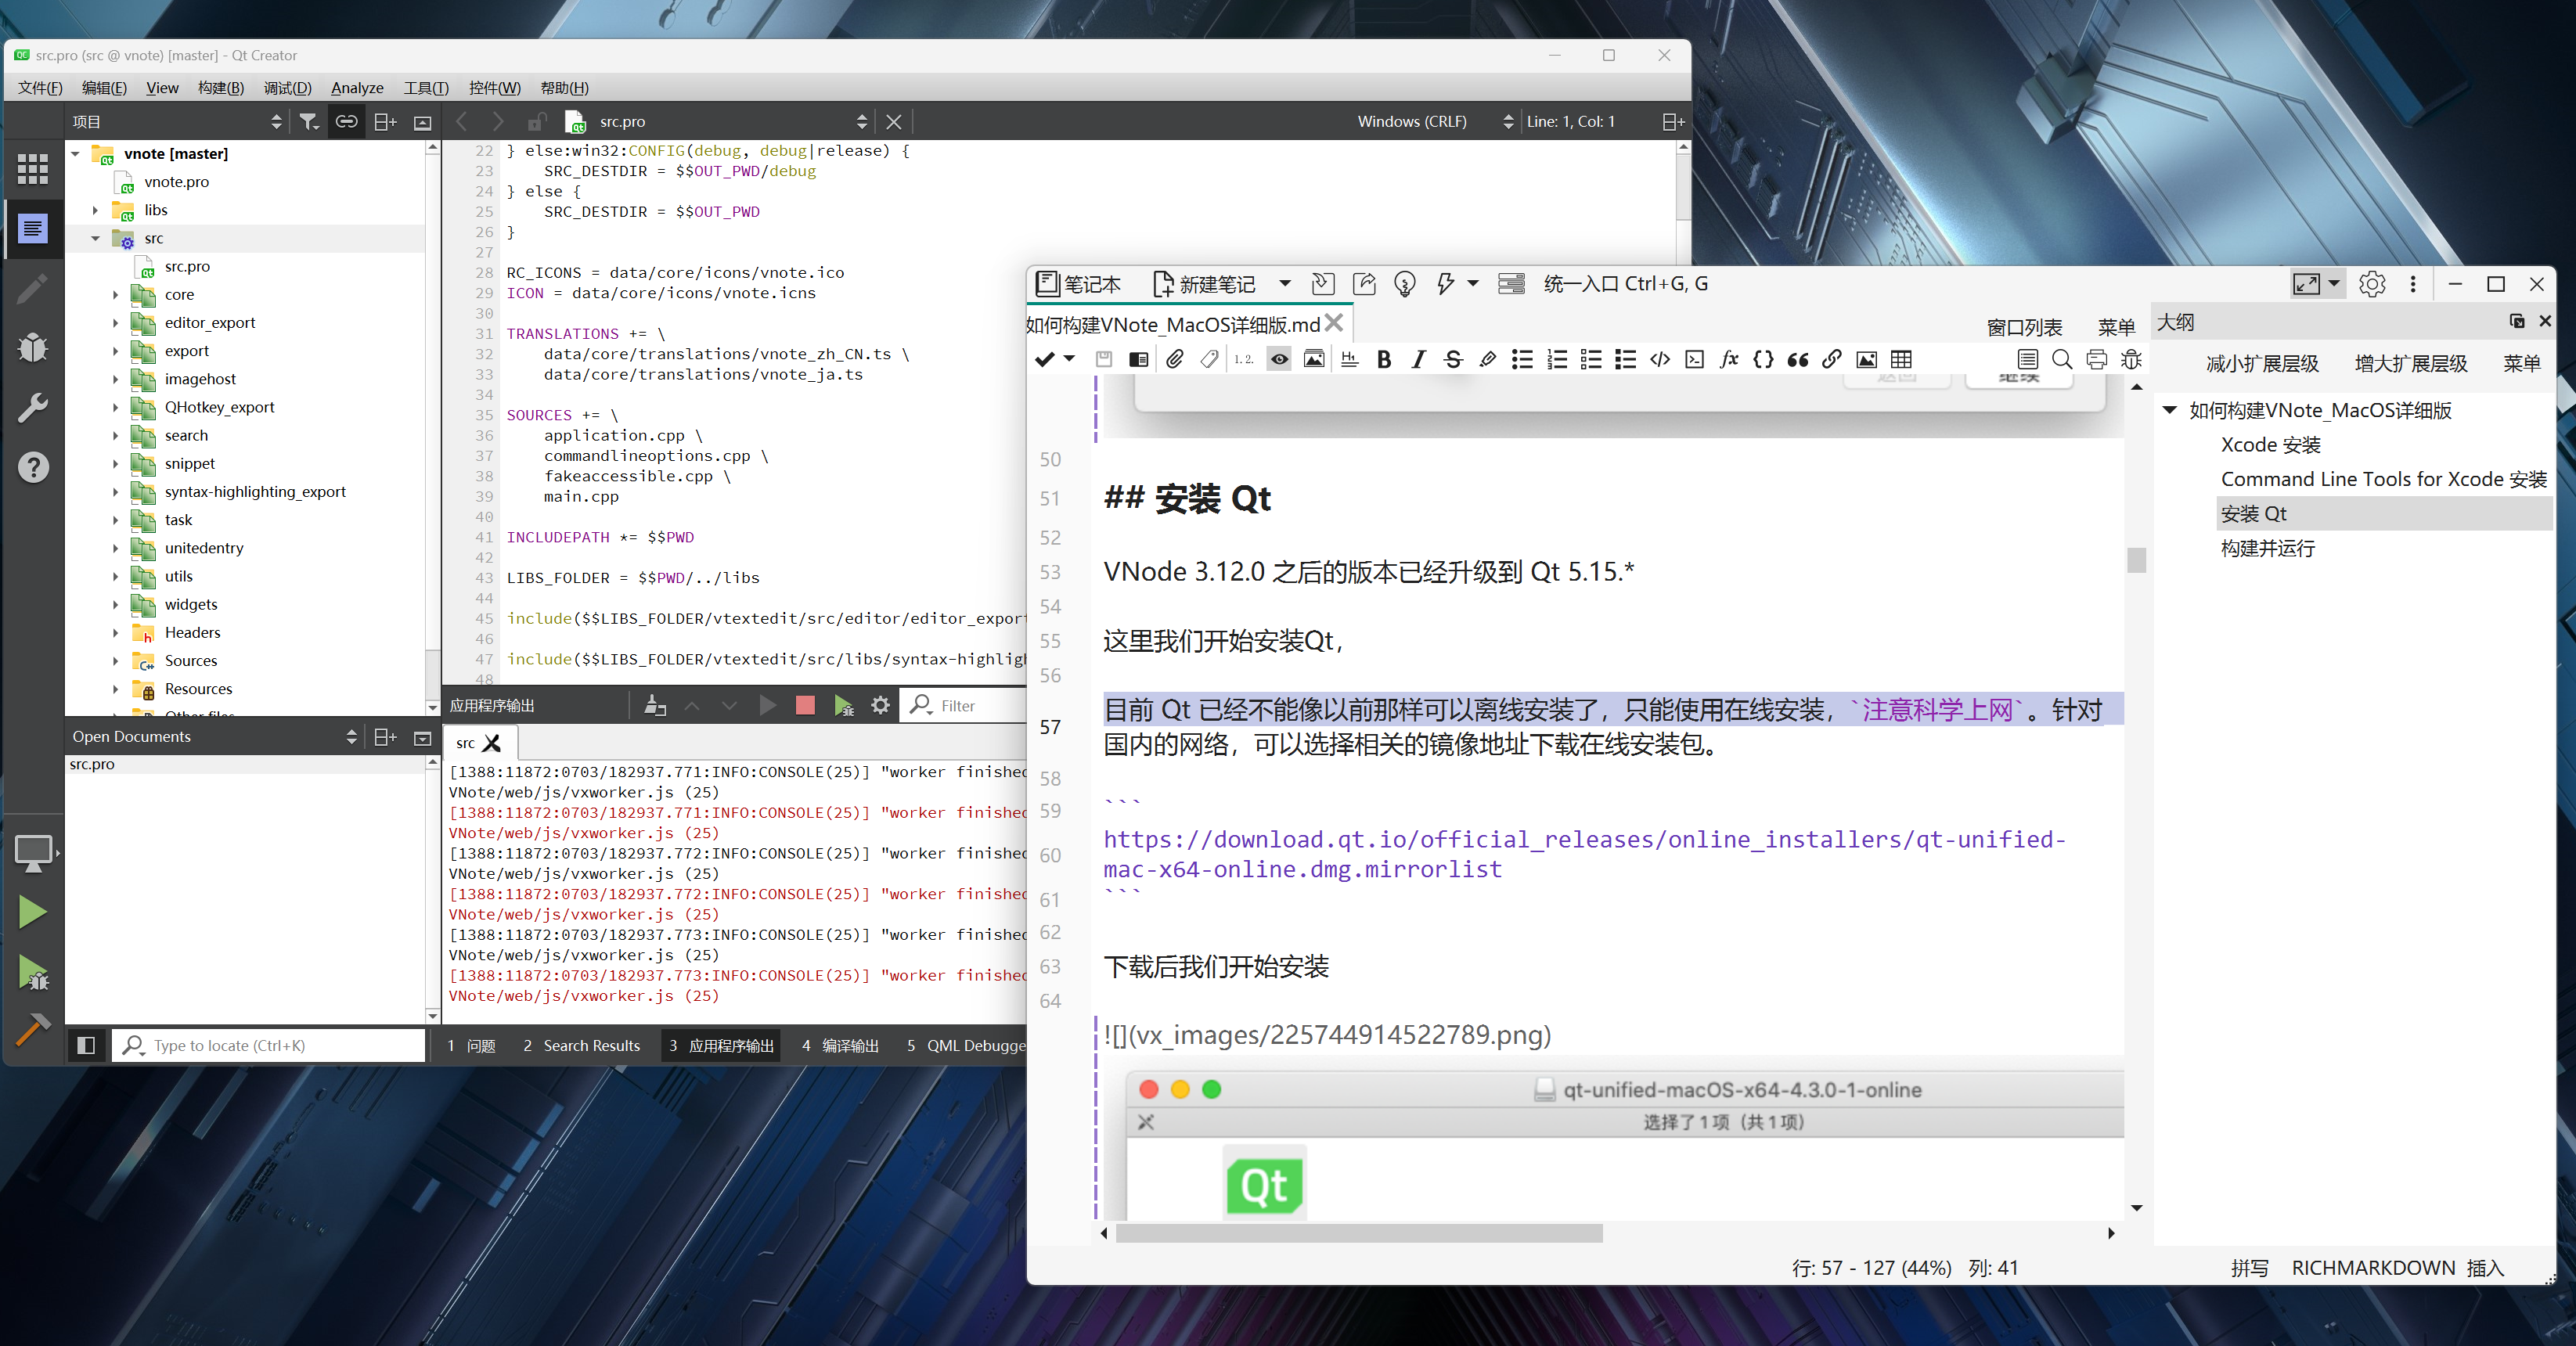Insert a link using VNote toolbar chain icon
Image resolution: width=2576 pixels, height=1346 pixels.
[x=1832, y=359]
